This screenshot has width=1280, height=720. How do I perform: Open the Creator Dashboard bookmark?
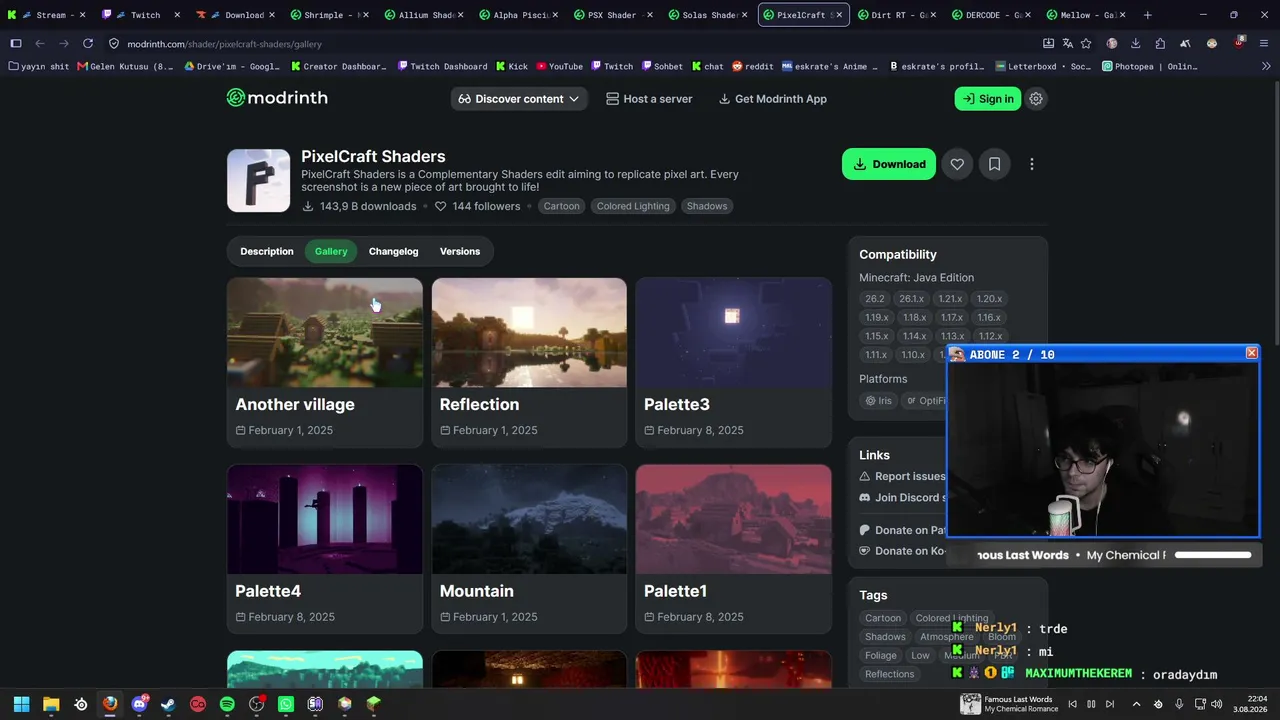339,66
